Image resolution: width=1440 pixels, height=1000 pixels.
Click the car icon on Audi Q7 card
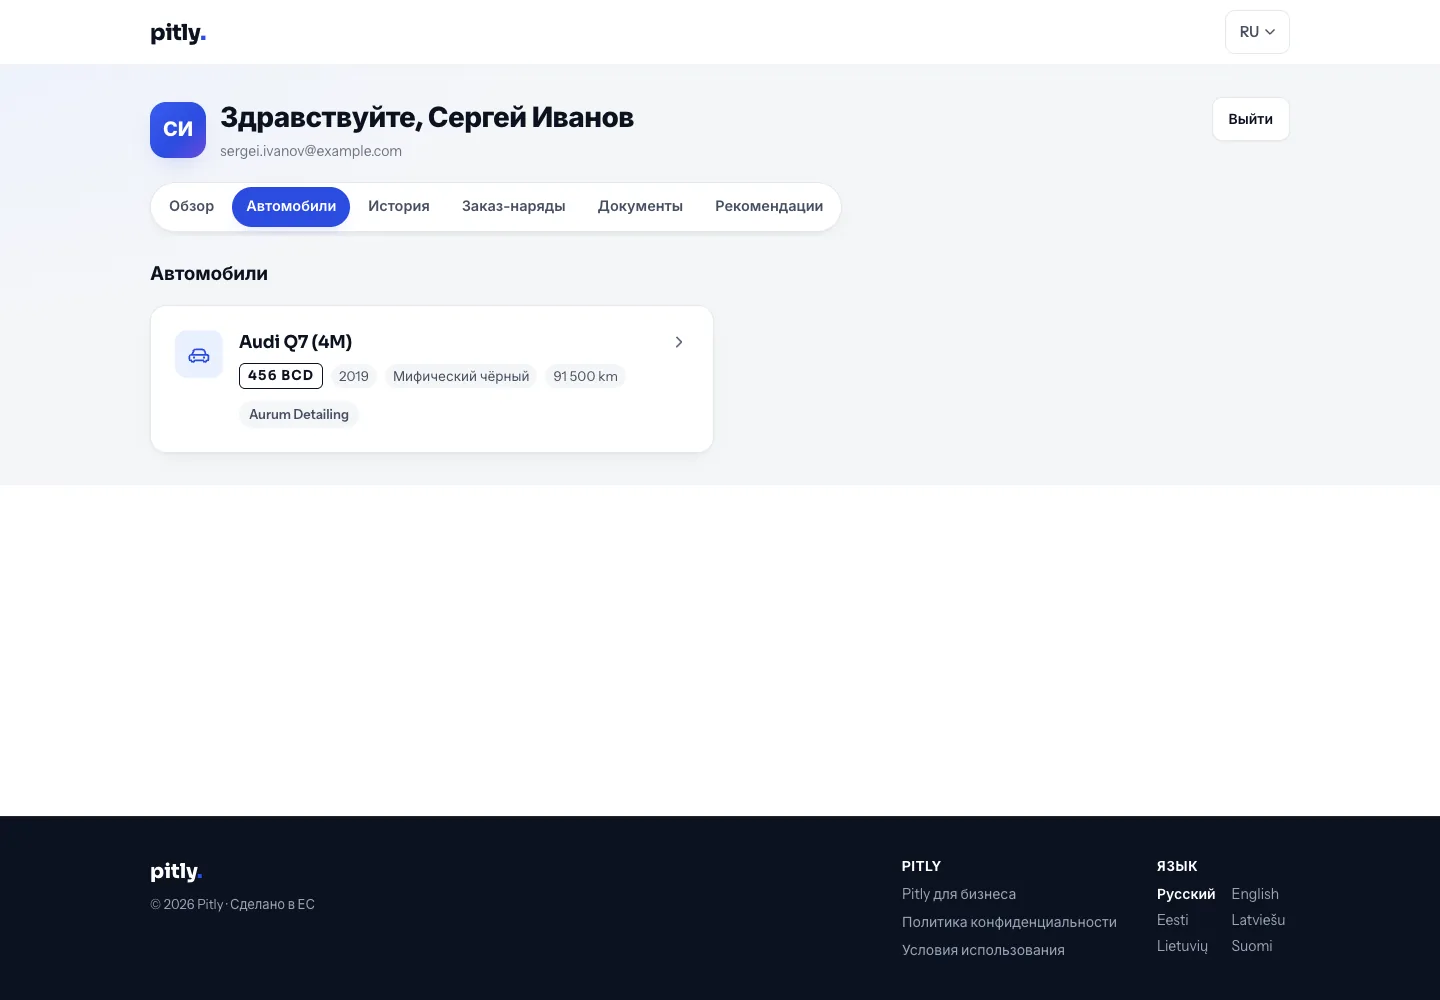click(x=199, y=355)
